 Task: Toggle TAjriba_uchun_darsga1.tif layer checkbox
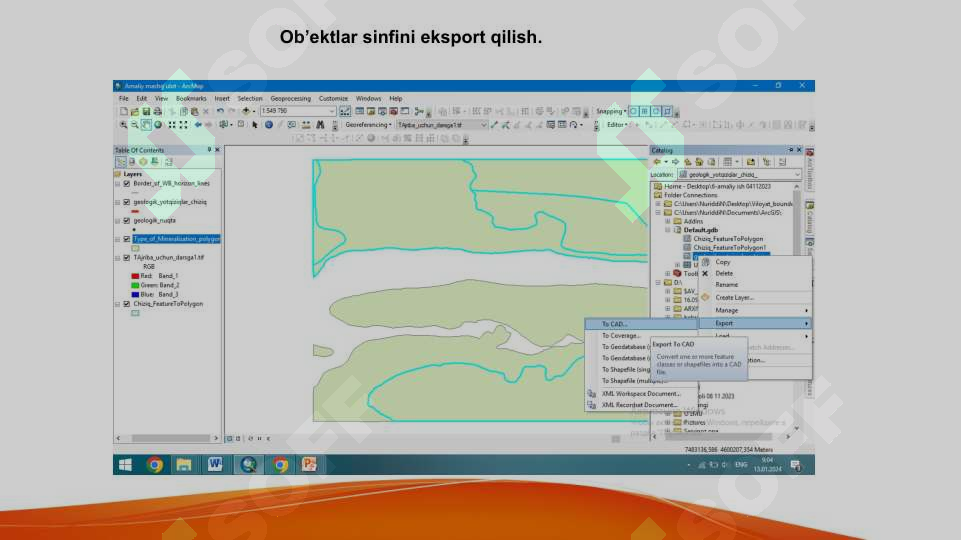pos(127,258)
